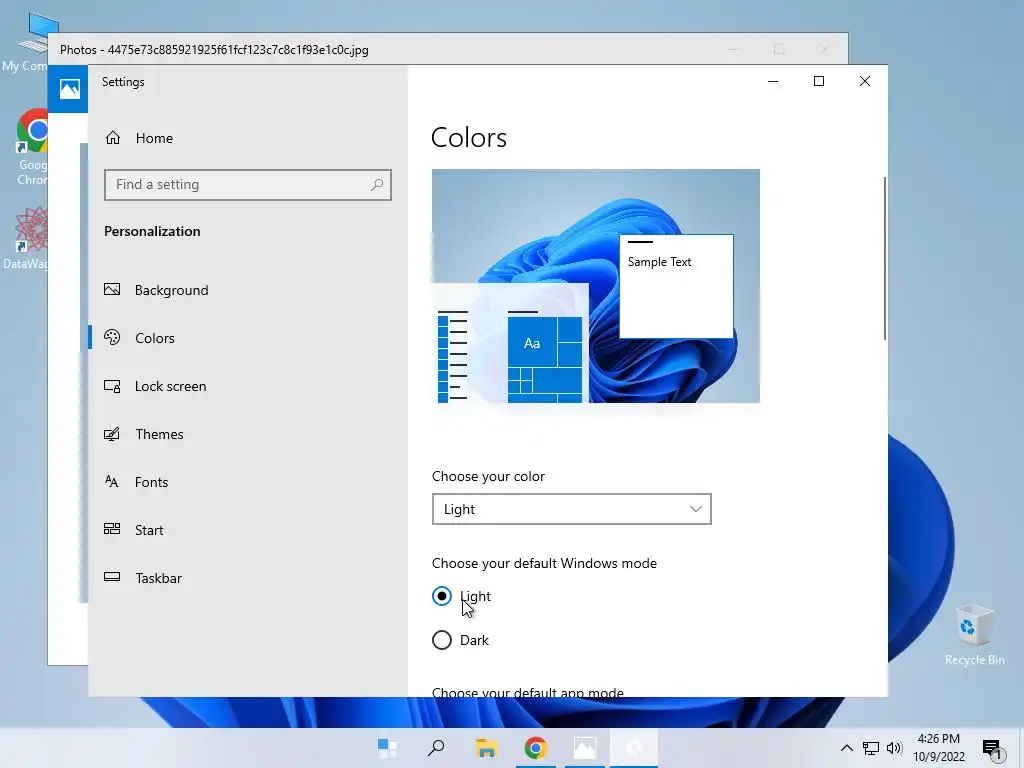Viewport: 1024px width, 768px height.
Task: Click the Colors palette icon
Action: pos(112,337)
